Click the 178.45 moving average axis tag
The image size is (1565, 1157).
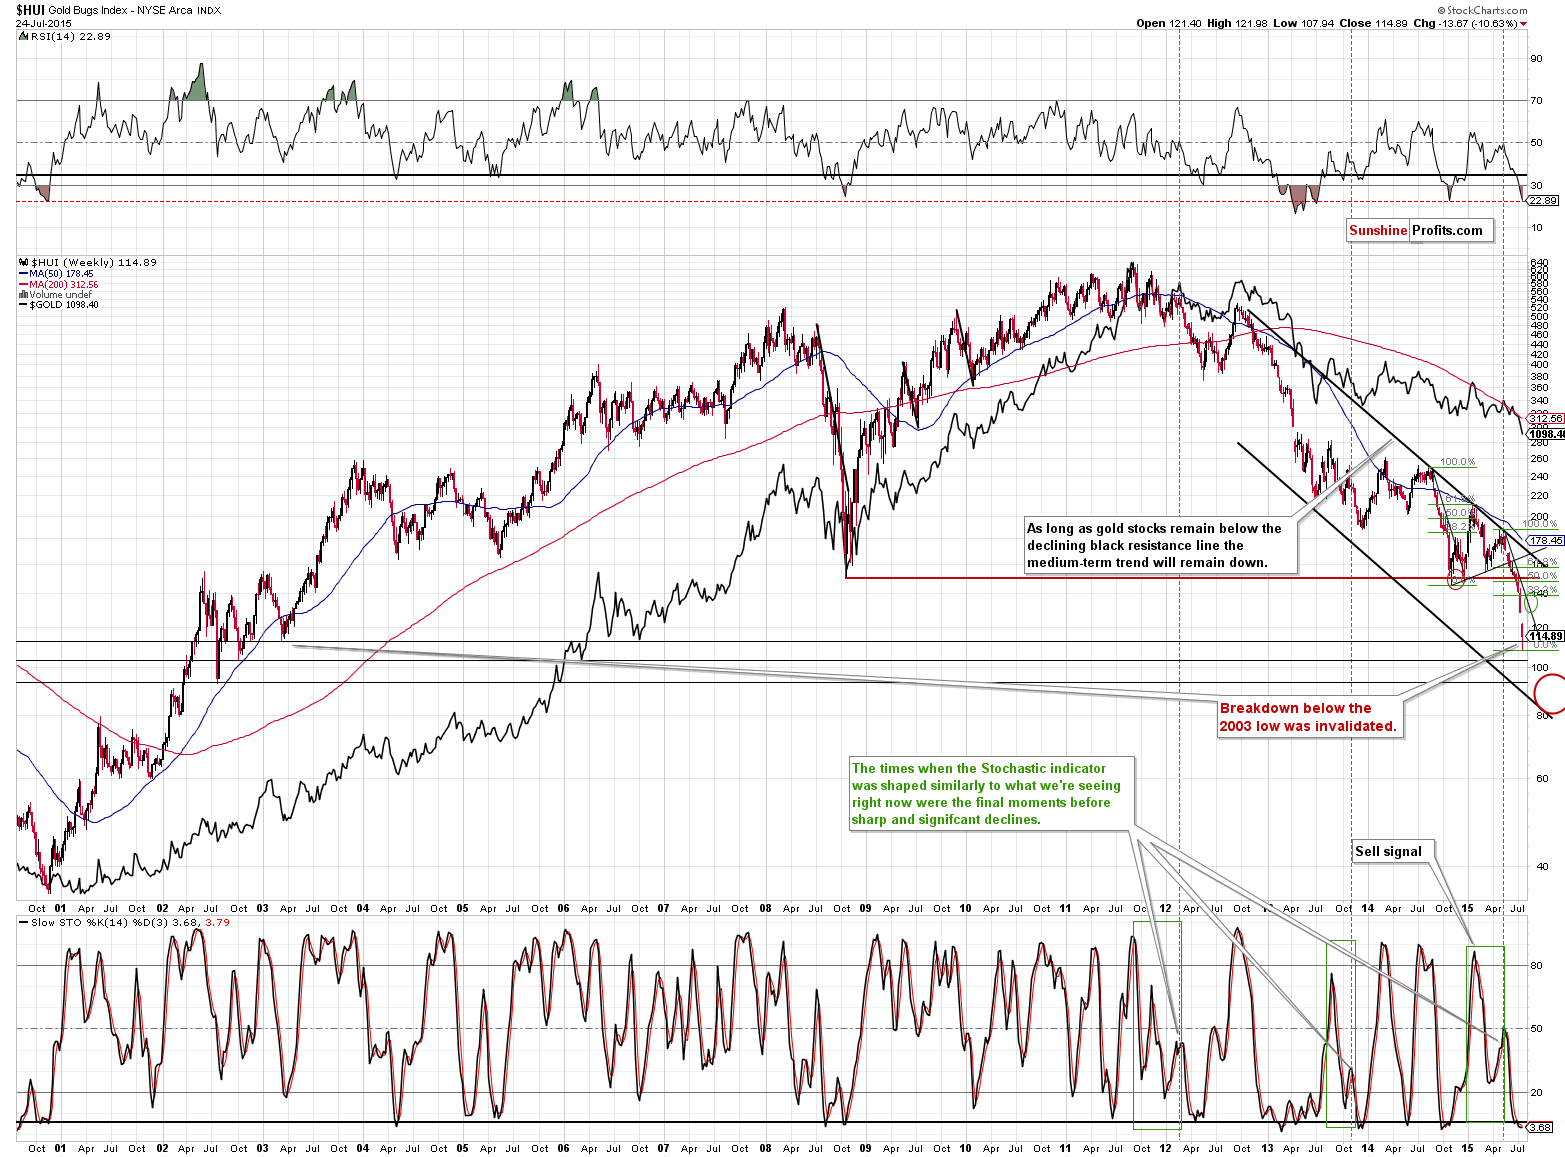tap(1546, 540)
